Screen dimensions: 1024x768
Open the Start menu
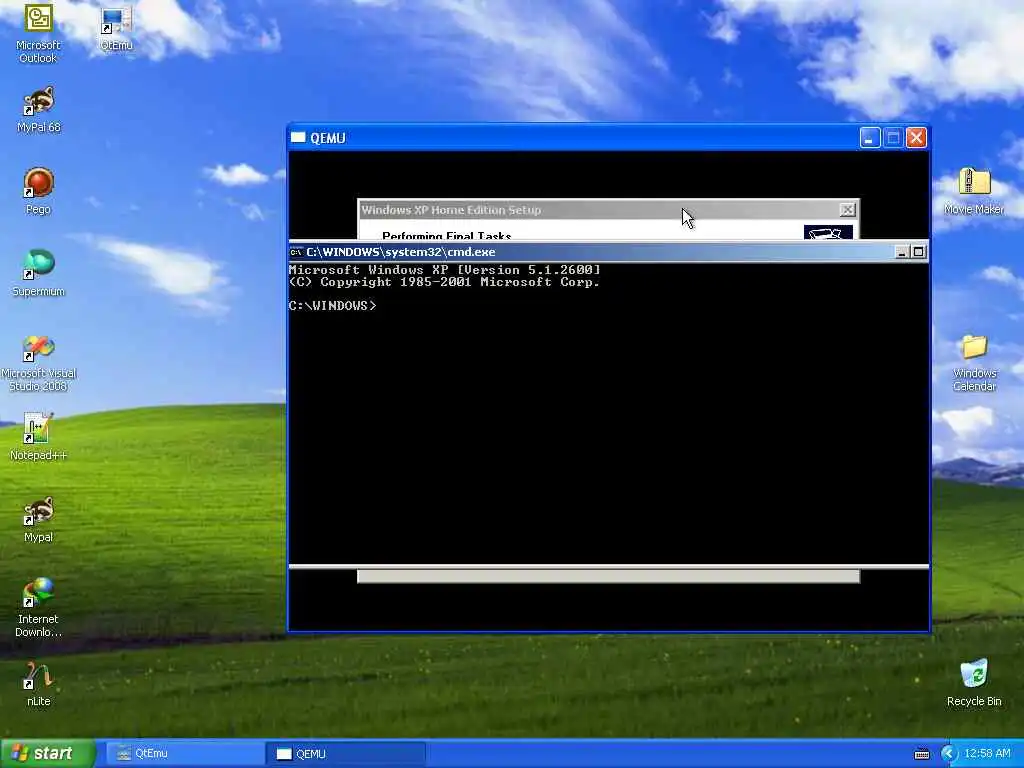(x=48, y=754)
